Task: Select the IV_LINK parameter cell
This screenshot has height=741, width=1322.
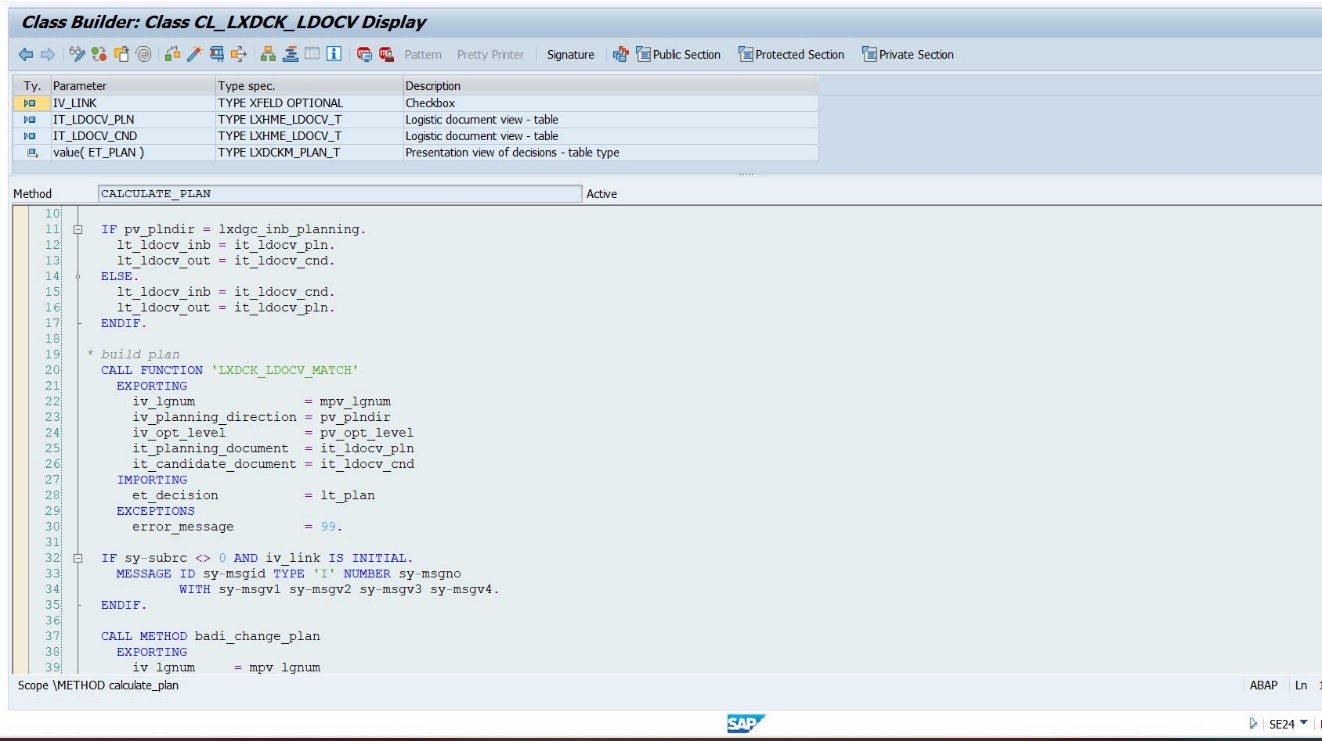Action: (x=132, y=103)
